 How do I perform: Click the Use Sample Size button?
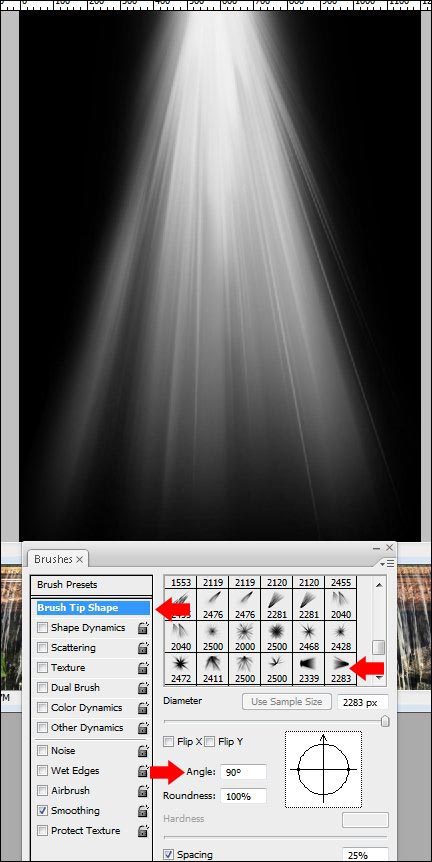point(286,701)
